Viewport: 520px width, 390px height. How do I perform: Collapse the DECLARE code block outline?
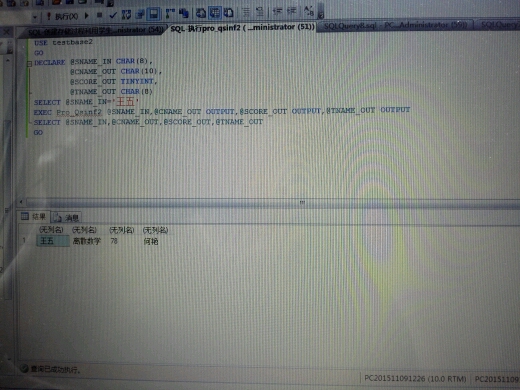[x=29, y=63]
